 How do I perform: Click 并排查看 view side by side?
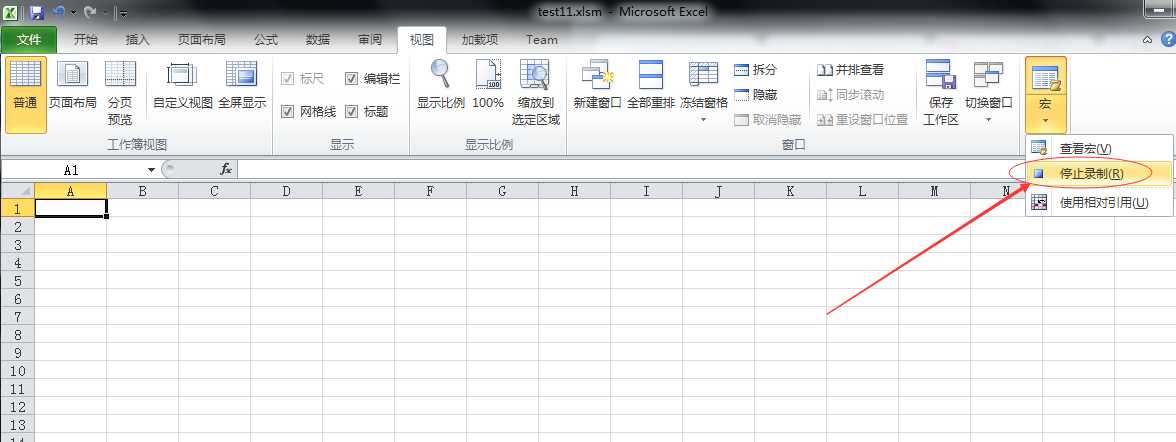[850, 70]
